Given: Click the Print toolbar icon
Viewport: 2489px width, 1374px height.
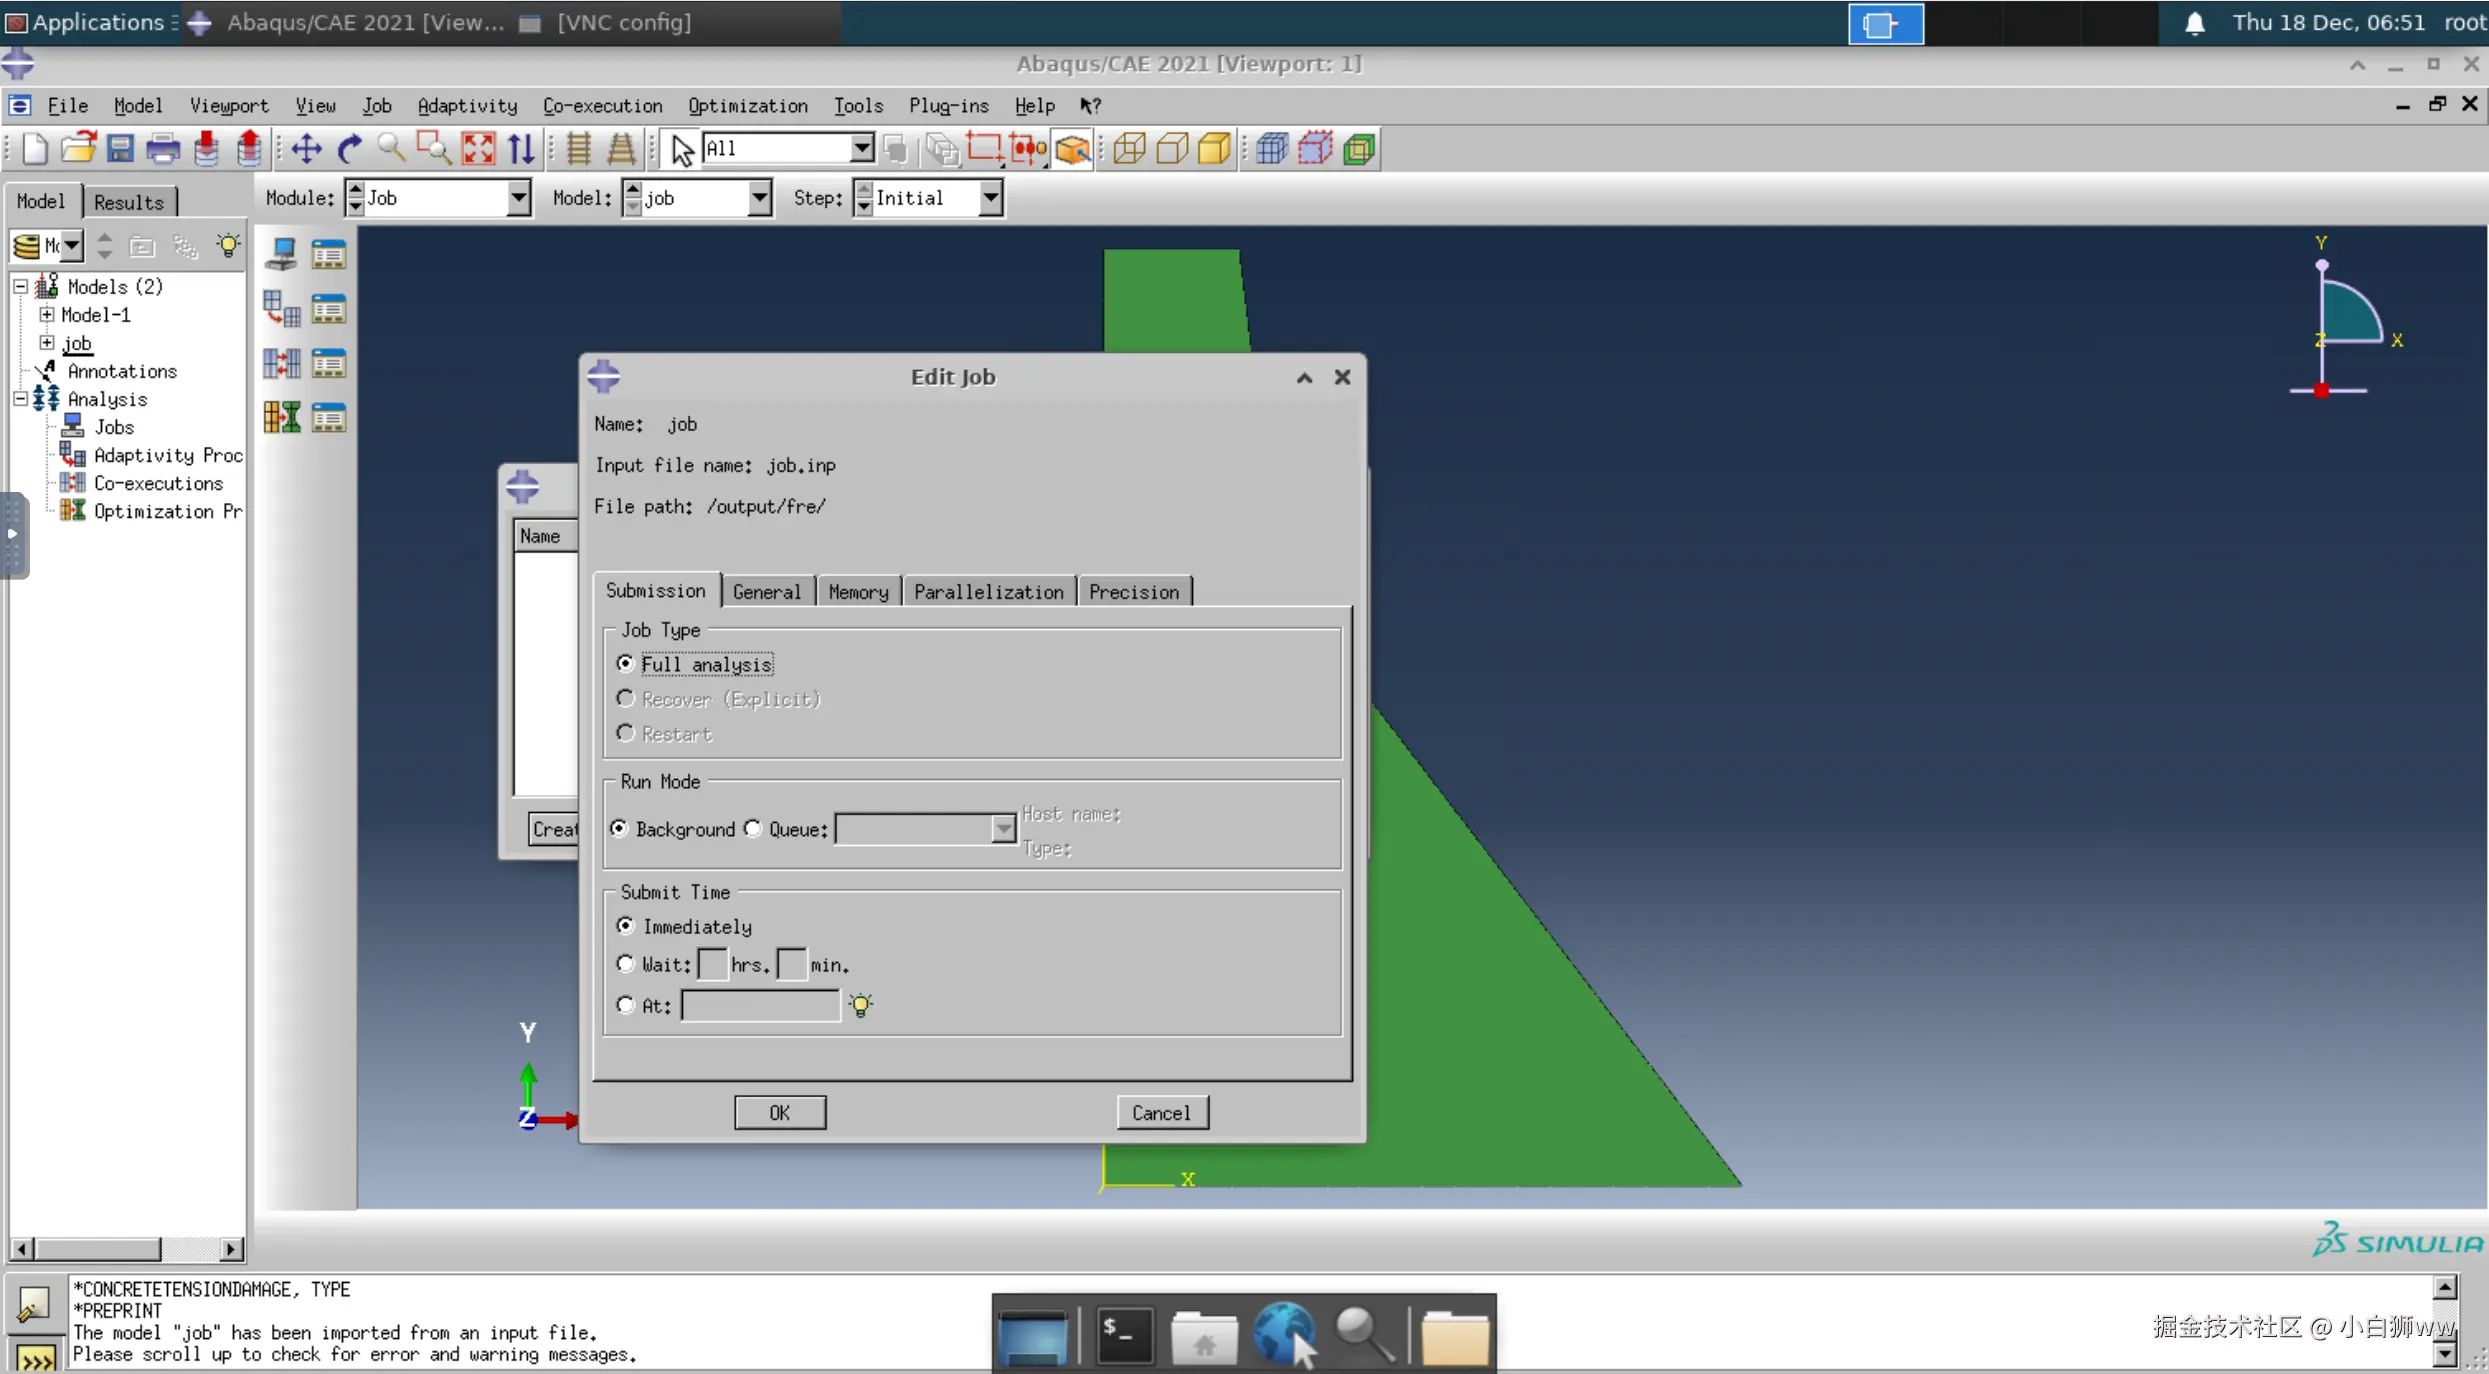Looking at the screenshot, I should pyautogui.click(x=163, y=149).
